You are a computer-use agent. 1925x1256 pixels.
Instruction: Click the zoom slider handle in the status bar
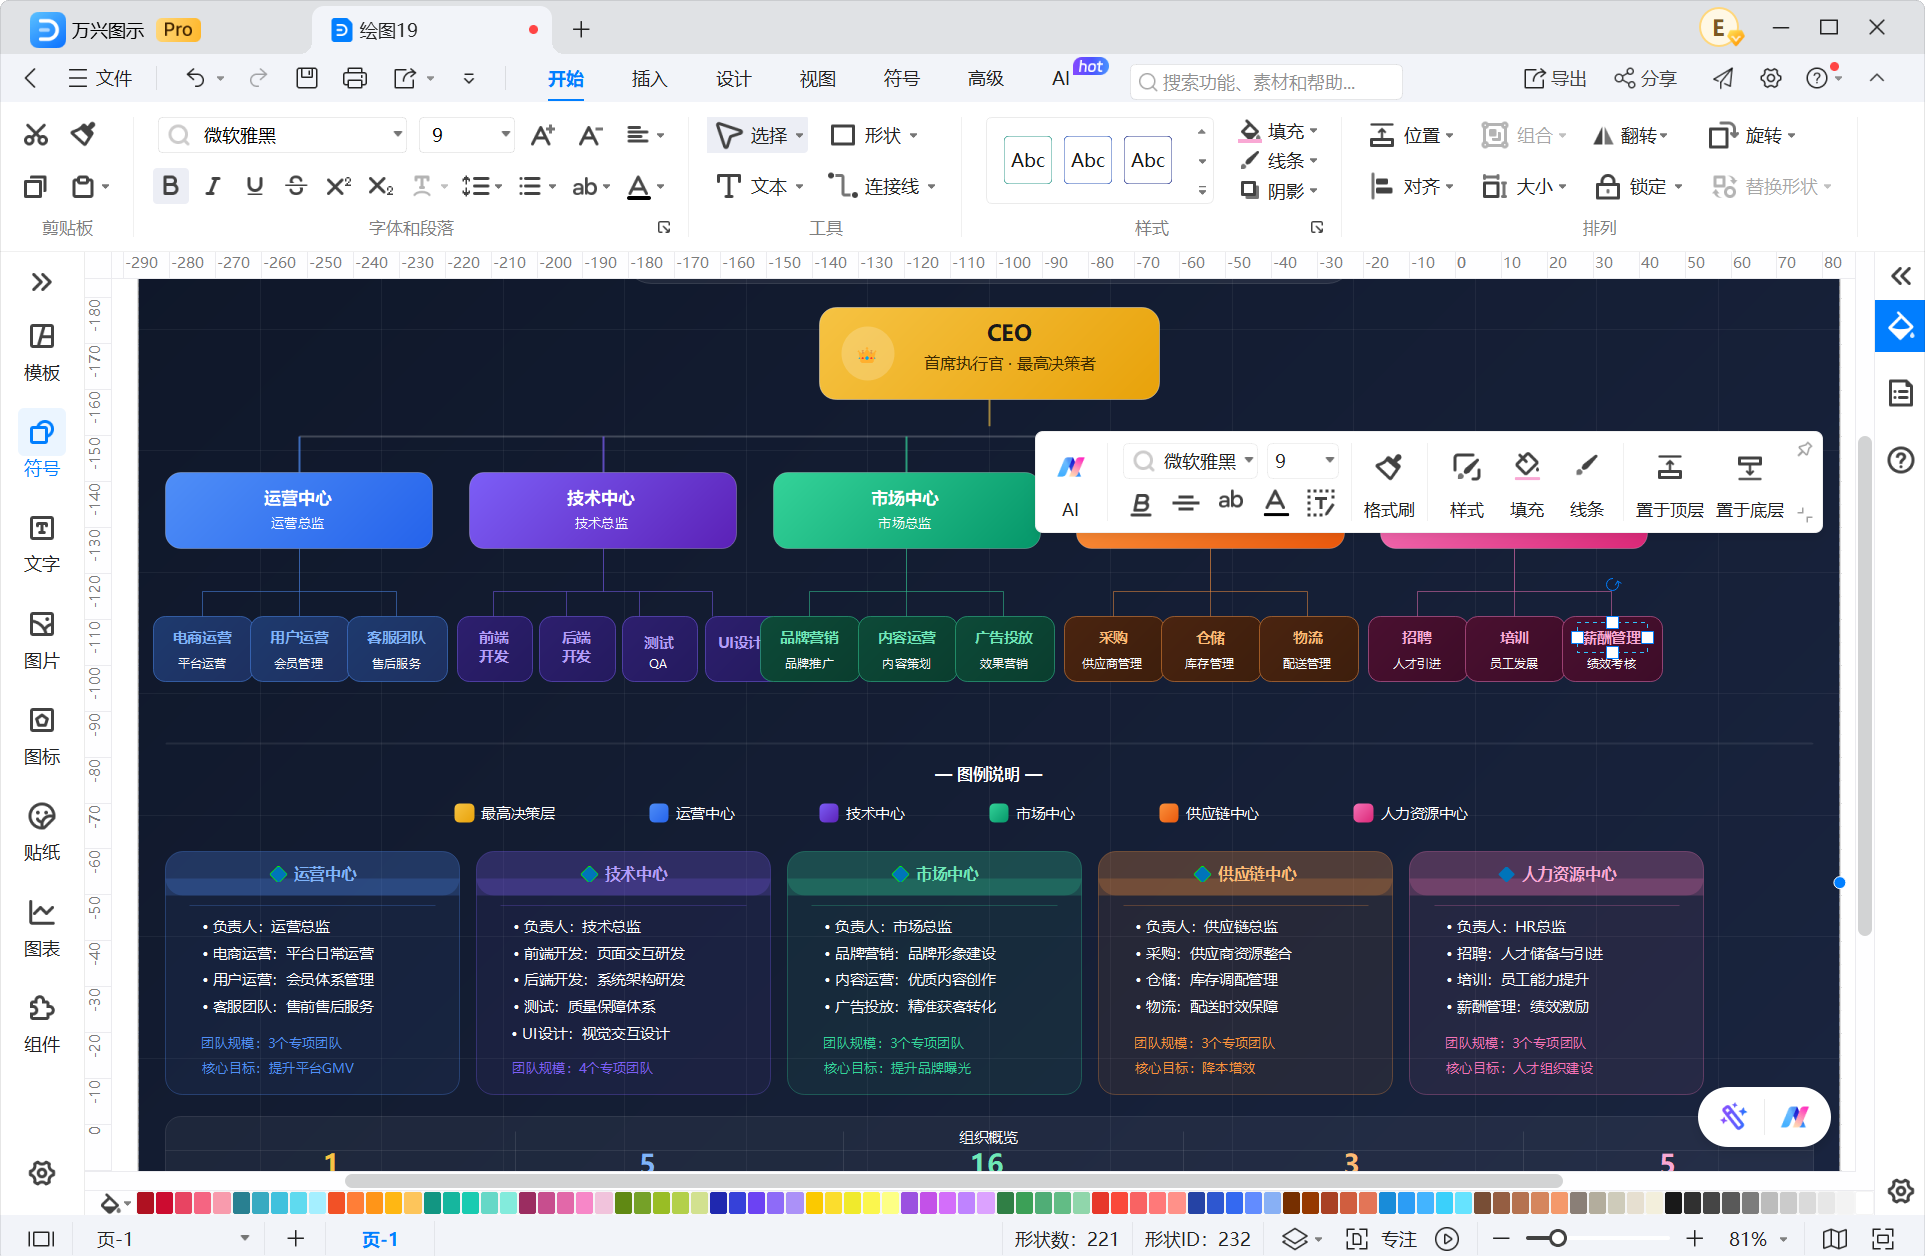click(x=1557, y=1239)
